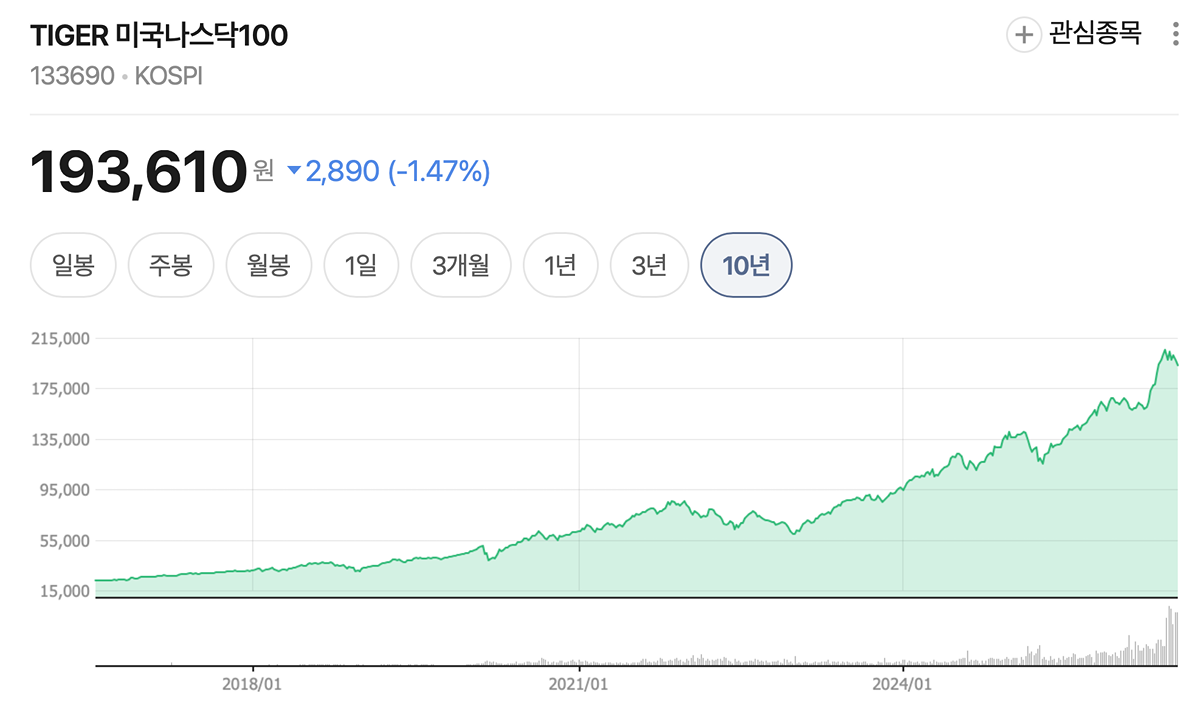This screenshot has width=1200, height=705.
Task: Select the 월봉 monthly candle chart
Action: 269,266
